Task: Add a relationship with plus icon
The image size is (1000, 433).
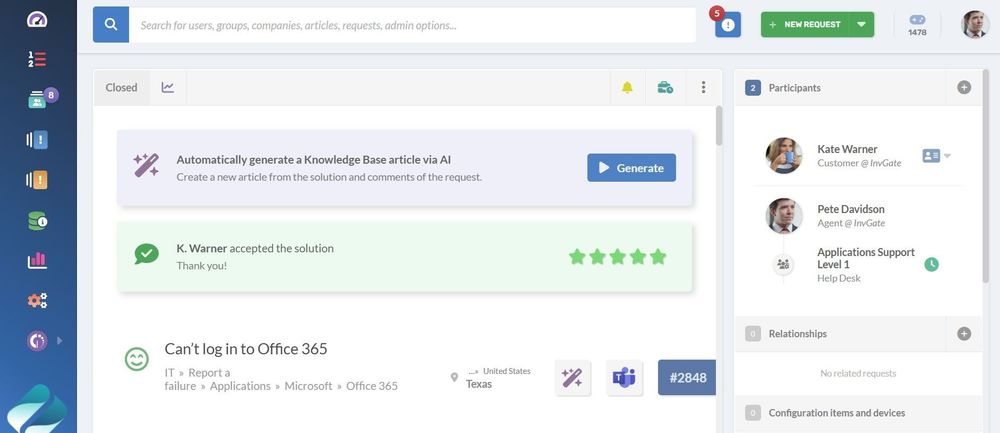Action: 964,334
